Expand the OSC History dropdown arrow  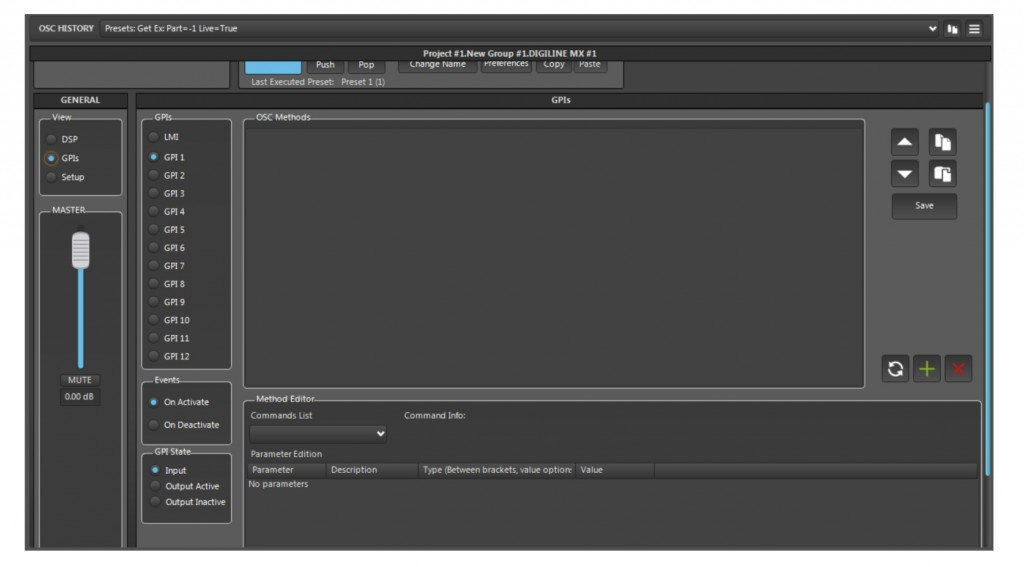coord(933,29)
